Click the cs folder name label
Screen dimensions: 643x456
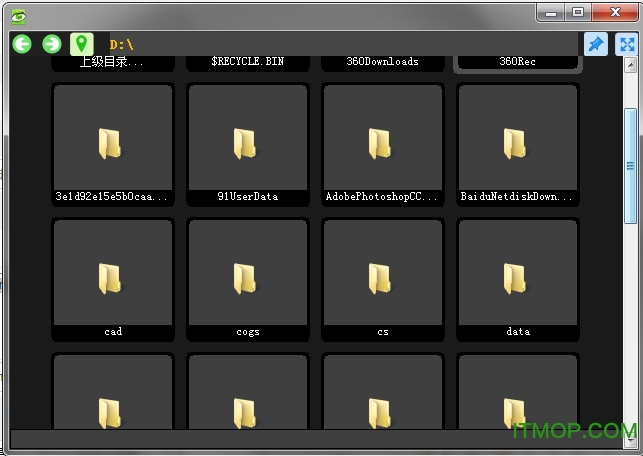[383, 332]
